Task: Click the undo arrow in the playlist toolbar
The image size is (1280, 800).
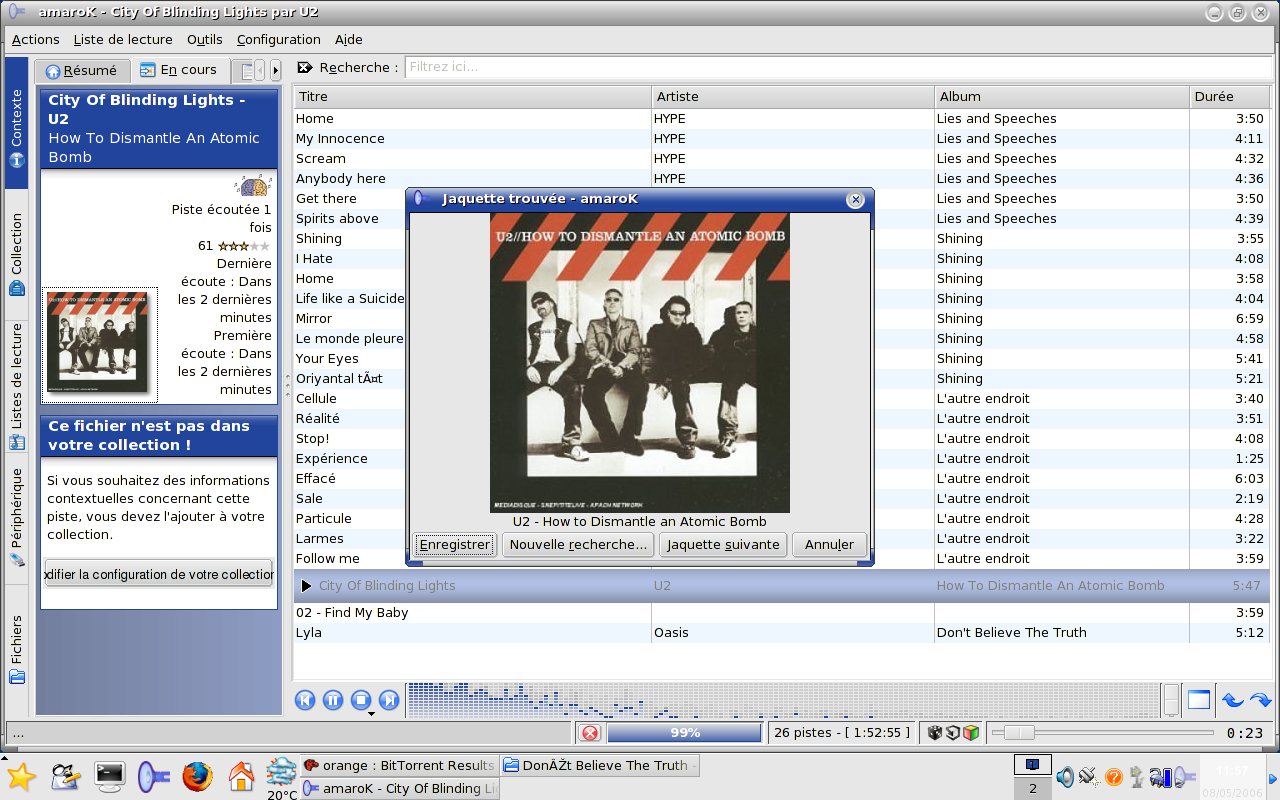Action: coord(1232,701)
